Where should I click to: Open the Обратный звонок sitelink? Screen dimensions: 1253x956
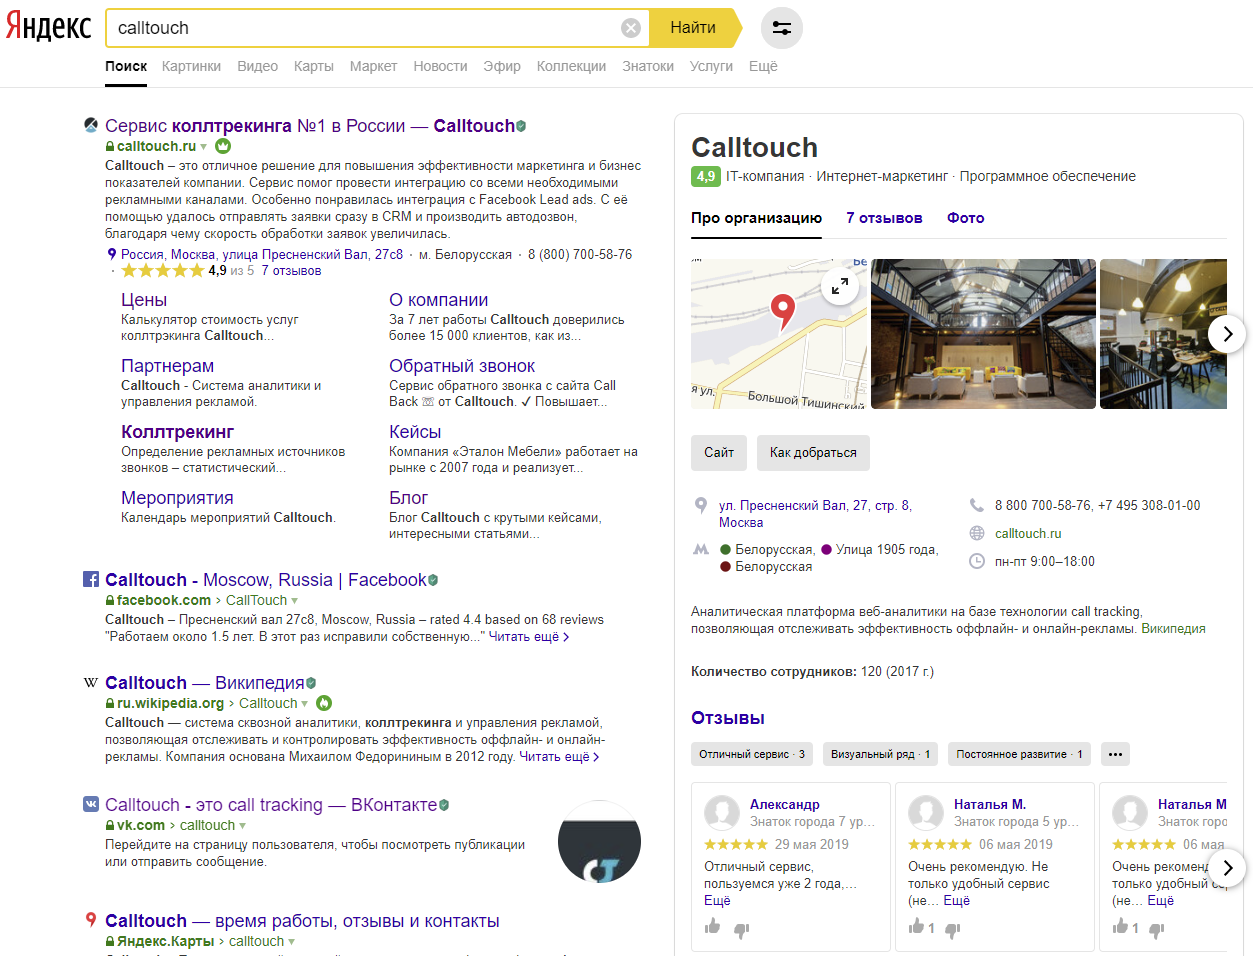(x=462, y=366)
